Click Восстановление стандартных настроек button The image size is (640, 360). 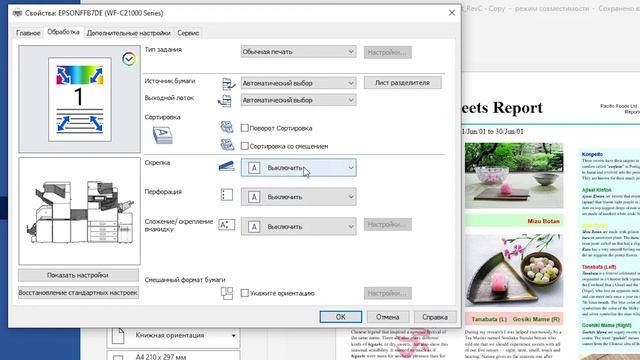pos(78,293)
